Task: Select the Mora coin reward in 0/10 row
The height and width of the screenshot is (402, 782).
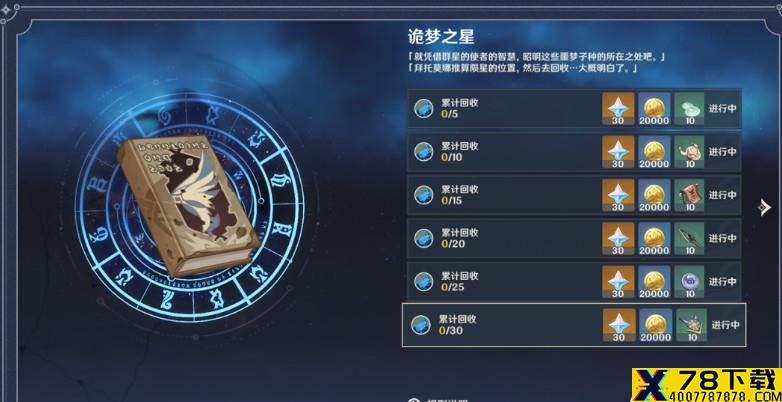Action: 654,152
